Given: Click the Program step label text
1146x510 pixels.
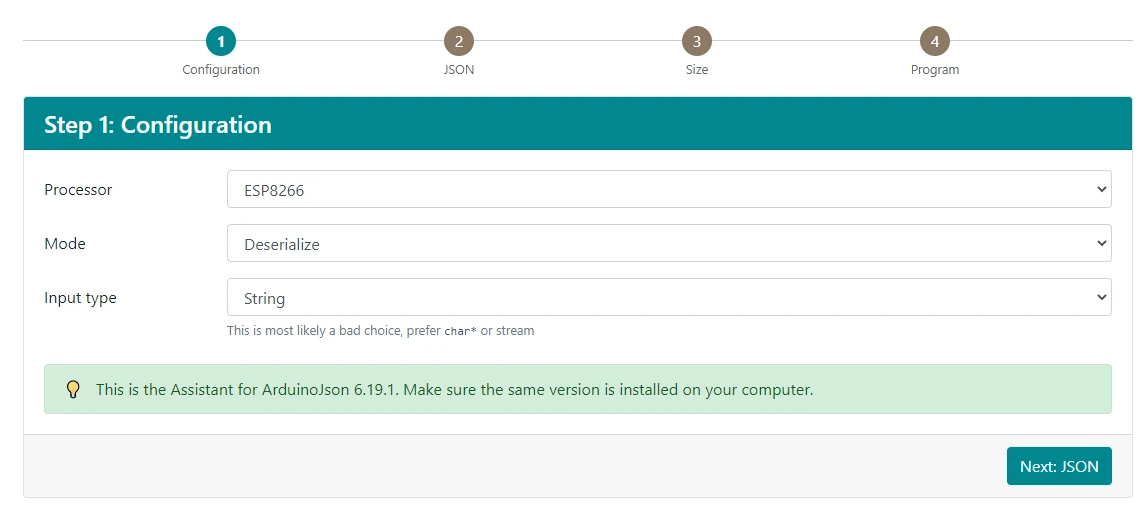Looking at the screenshot, I should coord(935,70).
